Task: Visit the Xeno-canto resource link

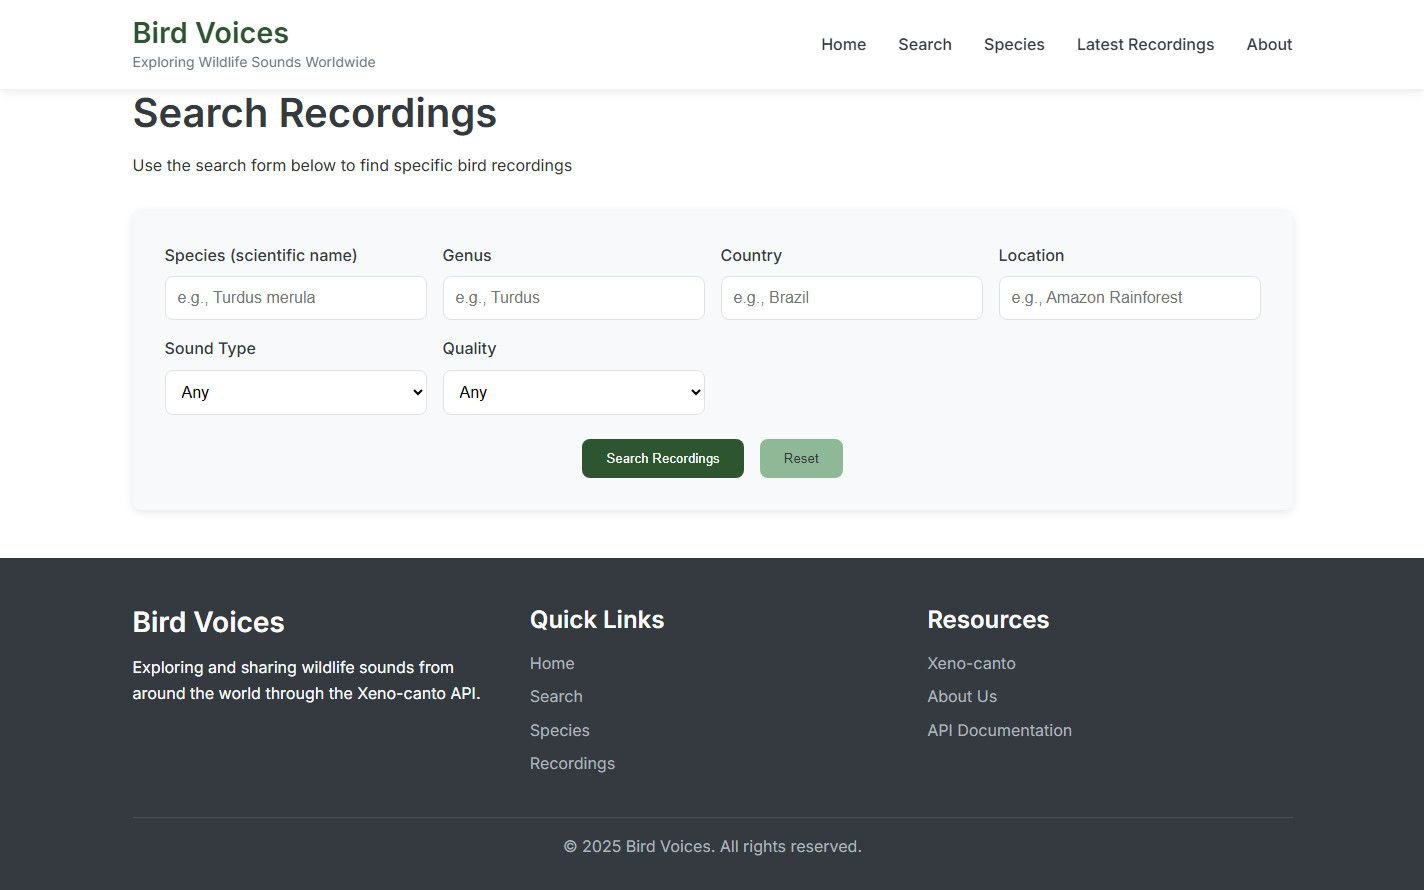Action: (971, 663)
